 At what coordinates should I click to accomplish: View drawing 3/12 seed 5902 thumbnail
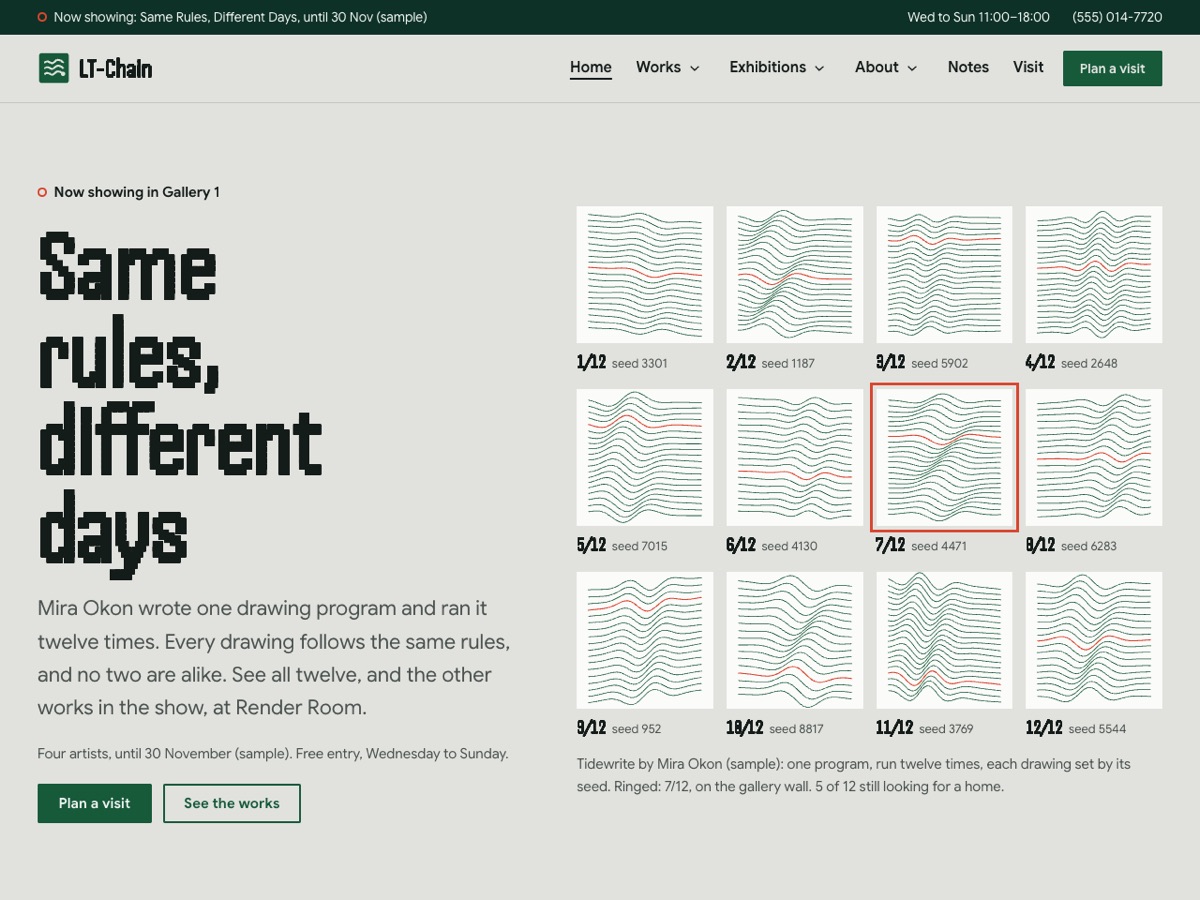[944, 274]
